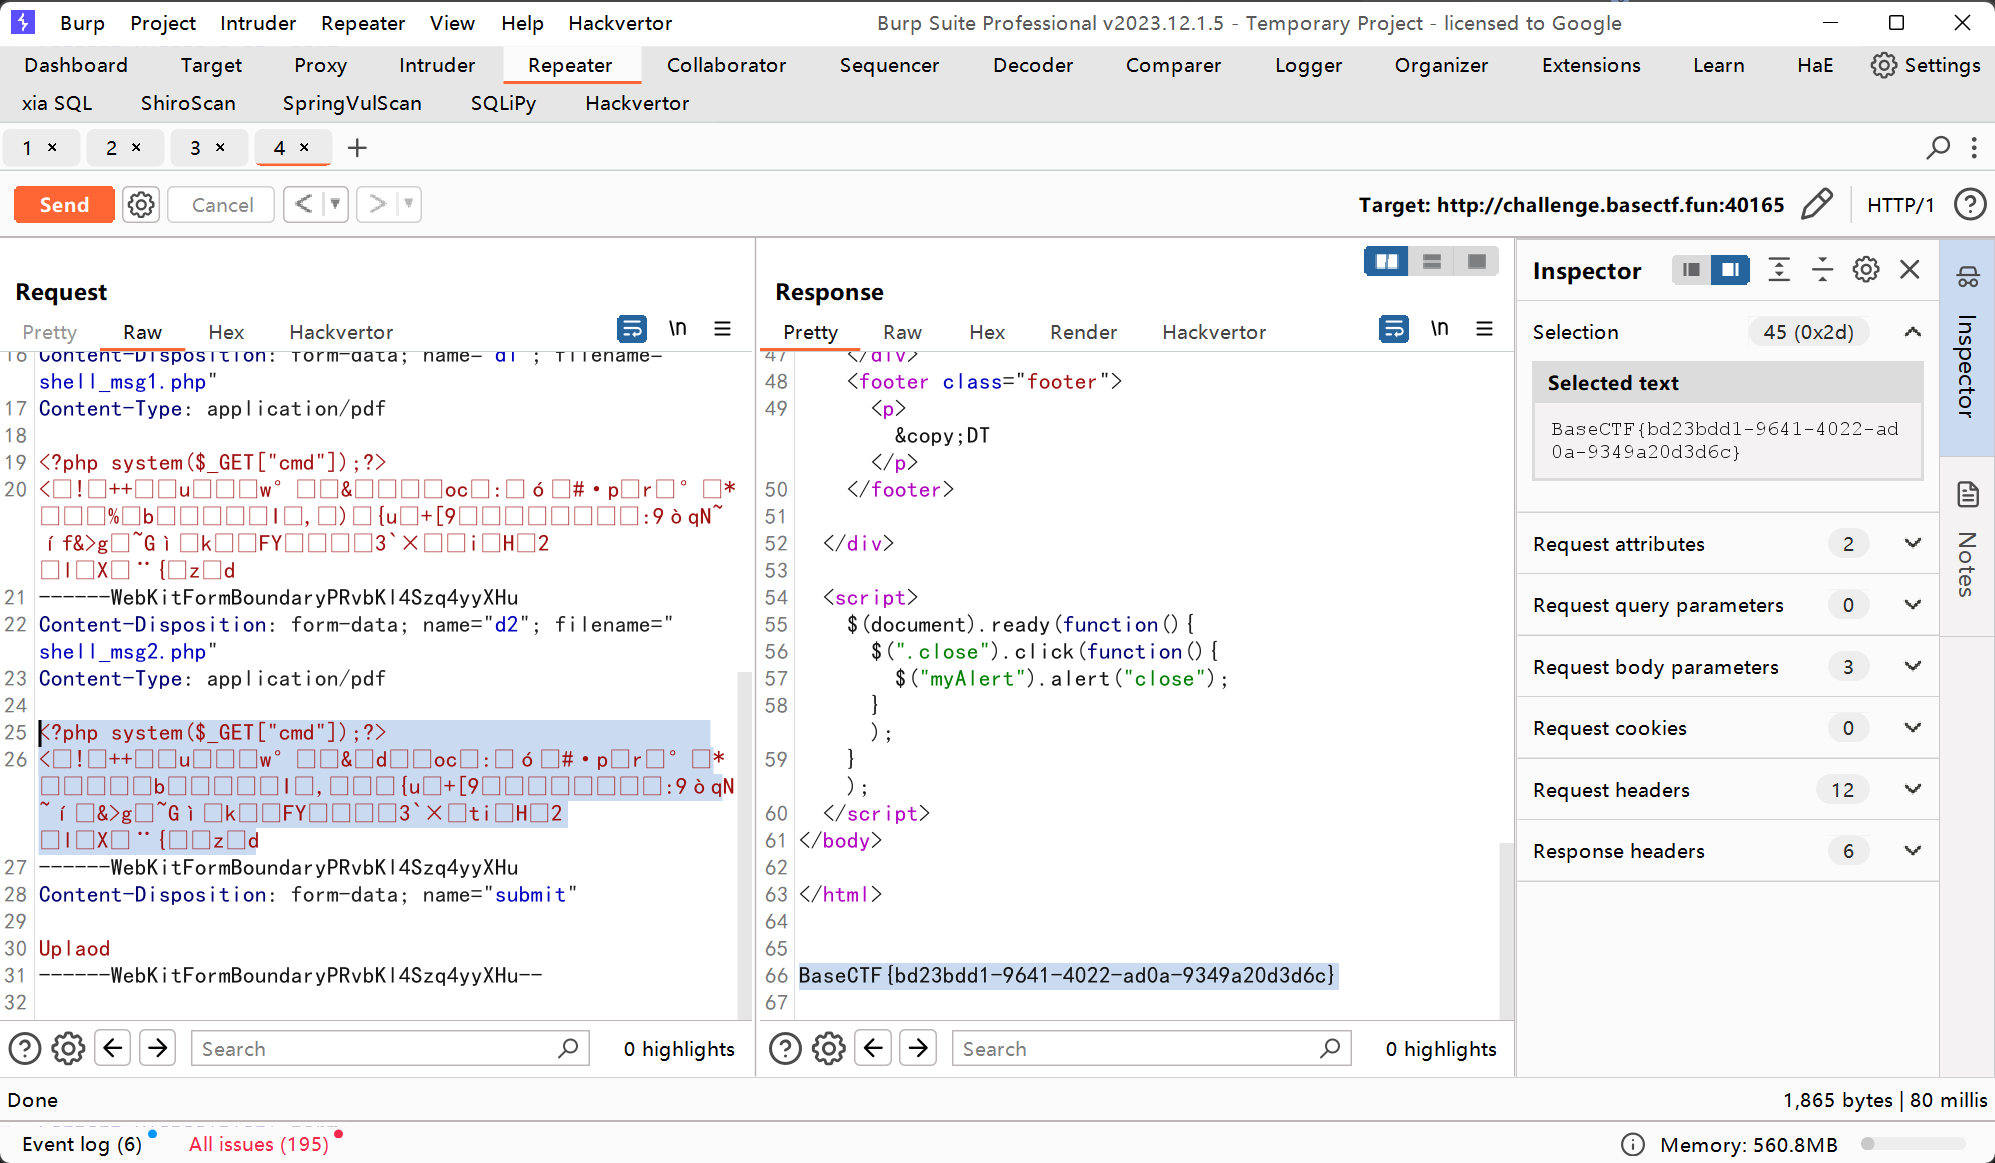
Task: Select top-bottom layout view
Action: (1432, 262)
